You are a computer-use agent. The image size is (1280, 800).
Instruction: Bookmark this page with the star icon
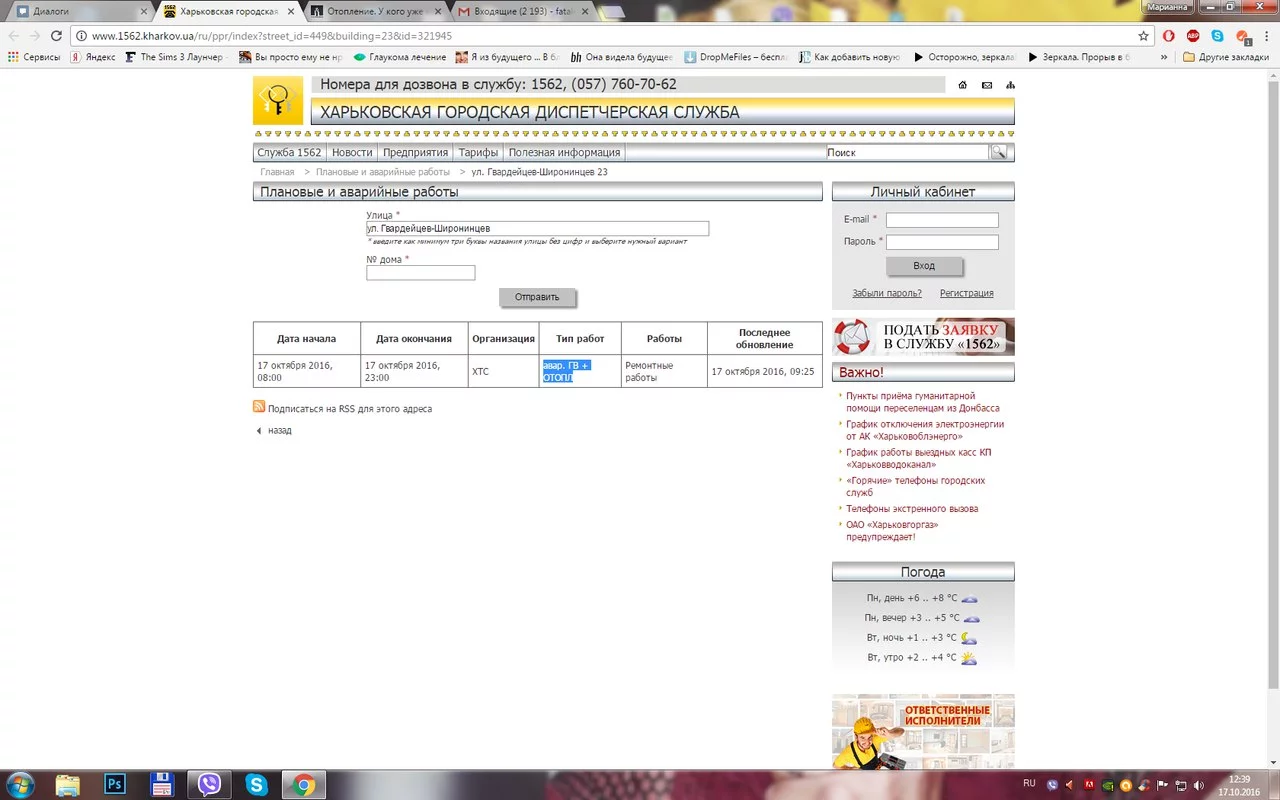click(x=1143, y=35)
